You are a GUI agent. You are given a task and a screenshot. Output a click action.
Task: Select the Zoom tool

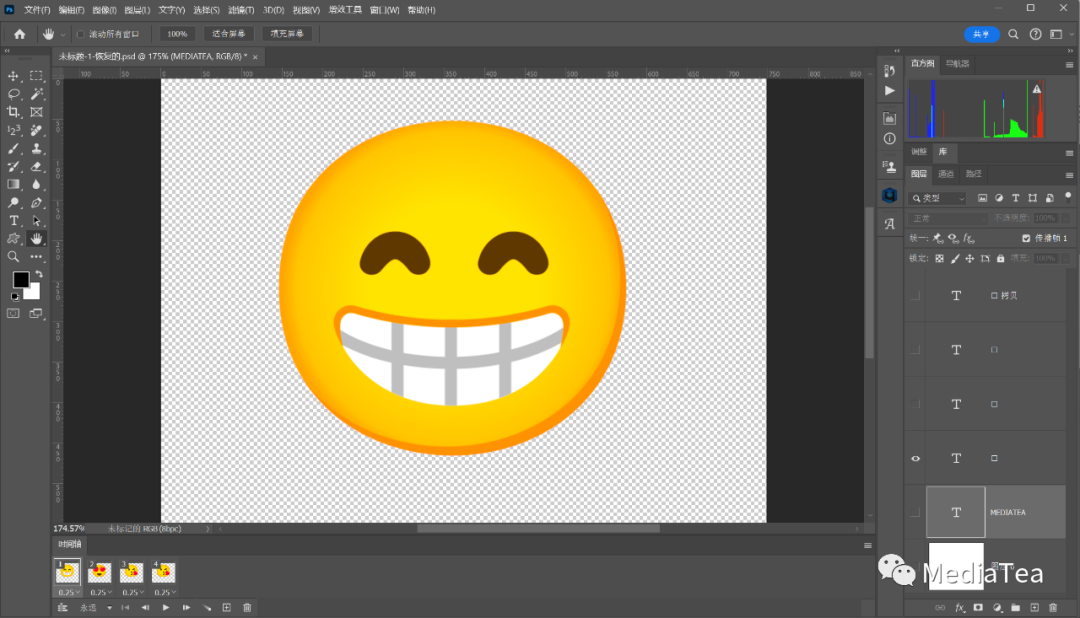tap(13, 256)
